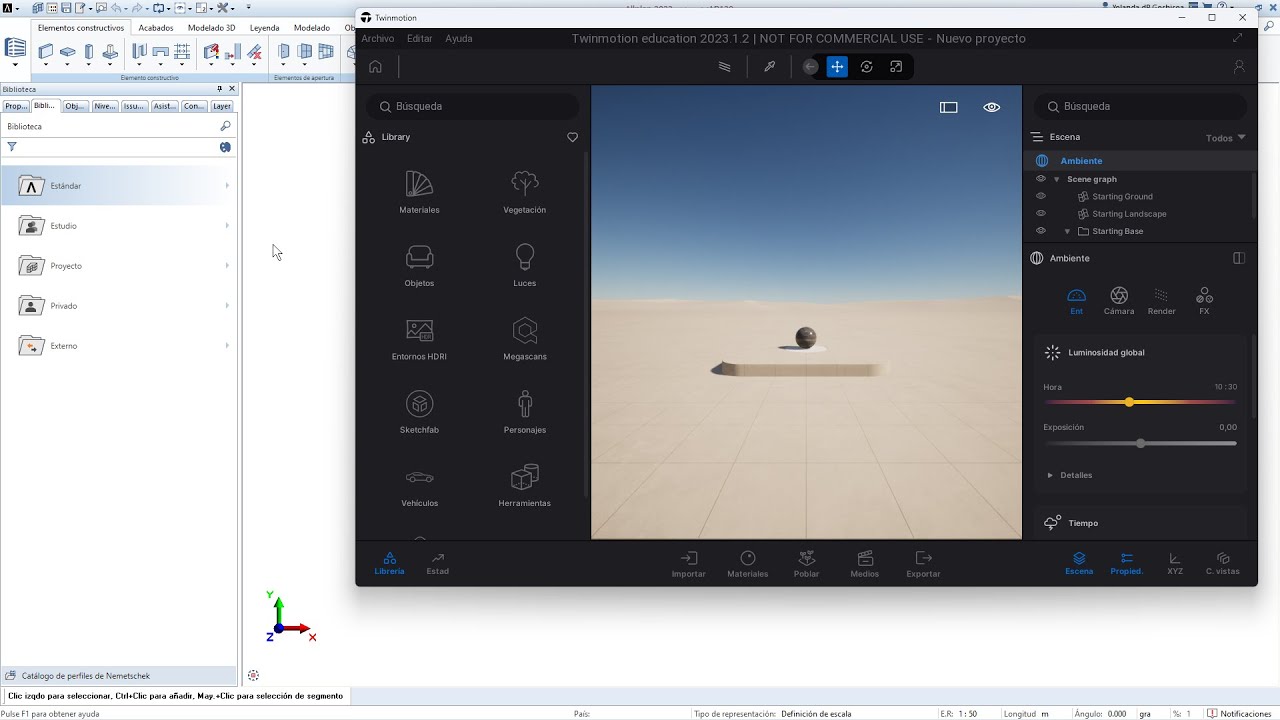The image size is (1280, 720).
Task: Open the Herramientas library category
Action: click(x=525, y=486)
